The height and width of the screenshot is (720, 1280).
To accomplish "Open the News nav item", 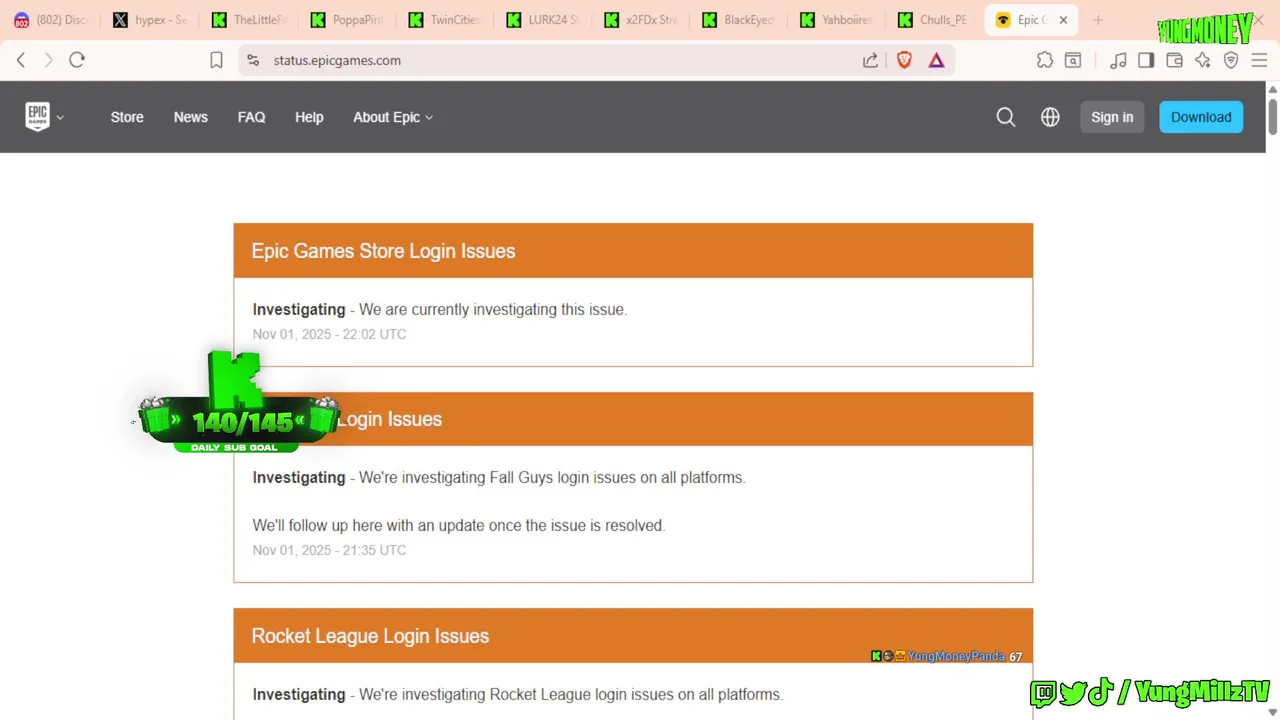I will click(x=190, y=117).
